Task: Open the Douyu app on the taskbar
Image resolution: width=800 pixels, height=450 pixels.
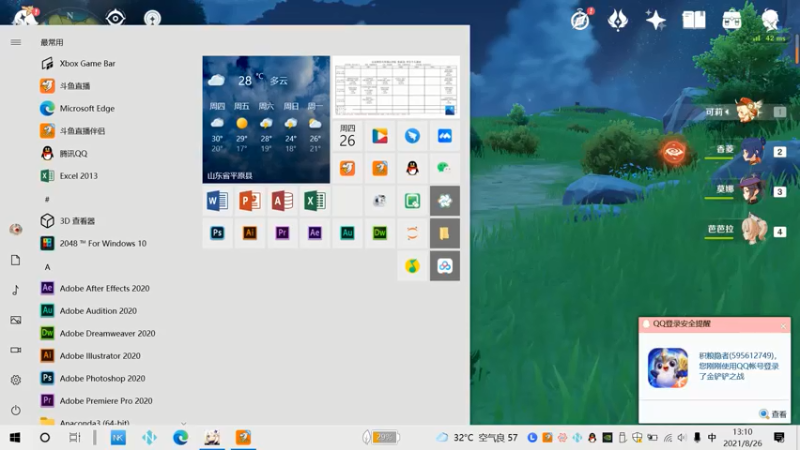Action: (x=243, y=438)
